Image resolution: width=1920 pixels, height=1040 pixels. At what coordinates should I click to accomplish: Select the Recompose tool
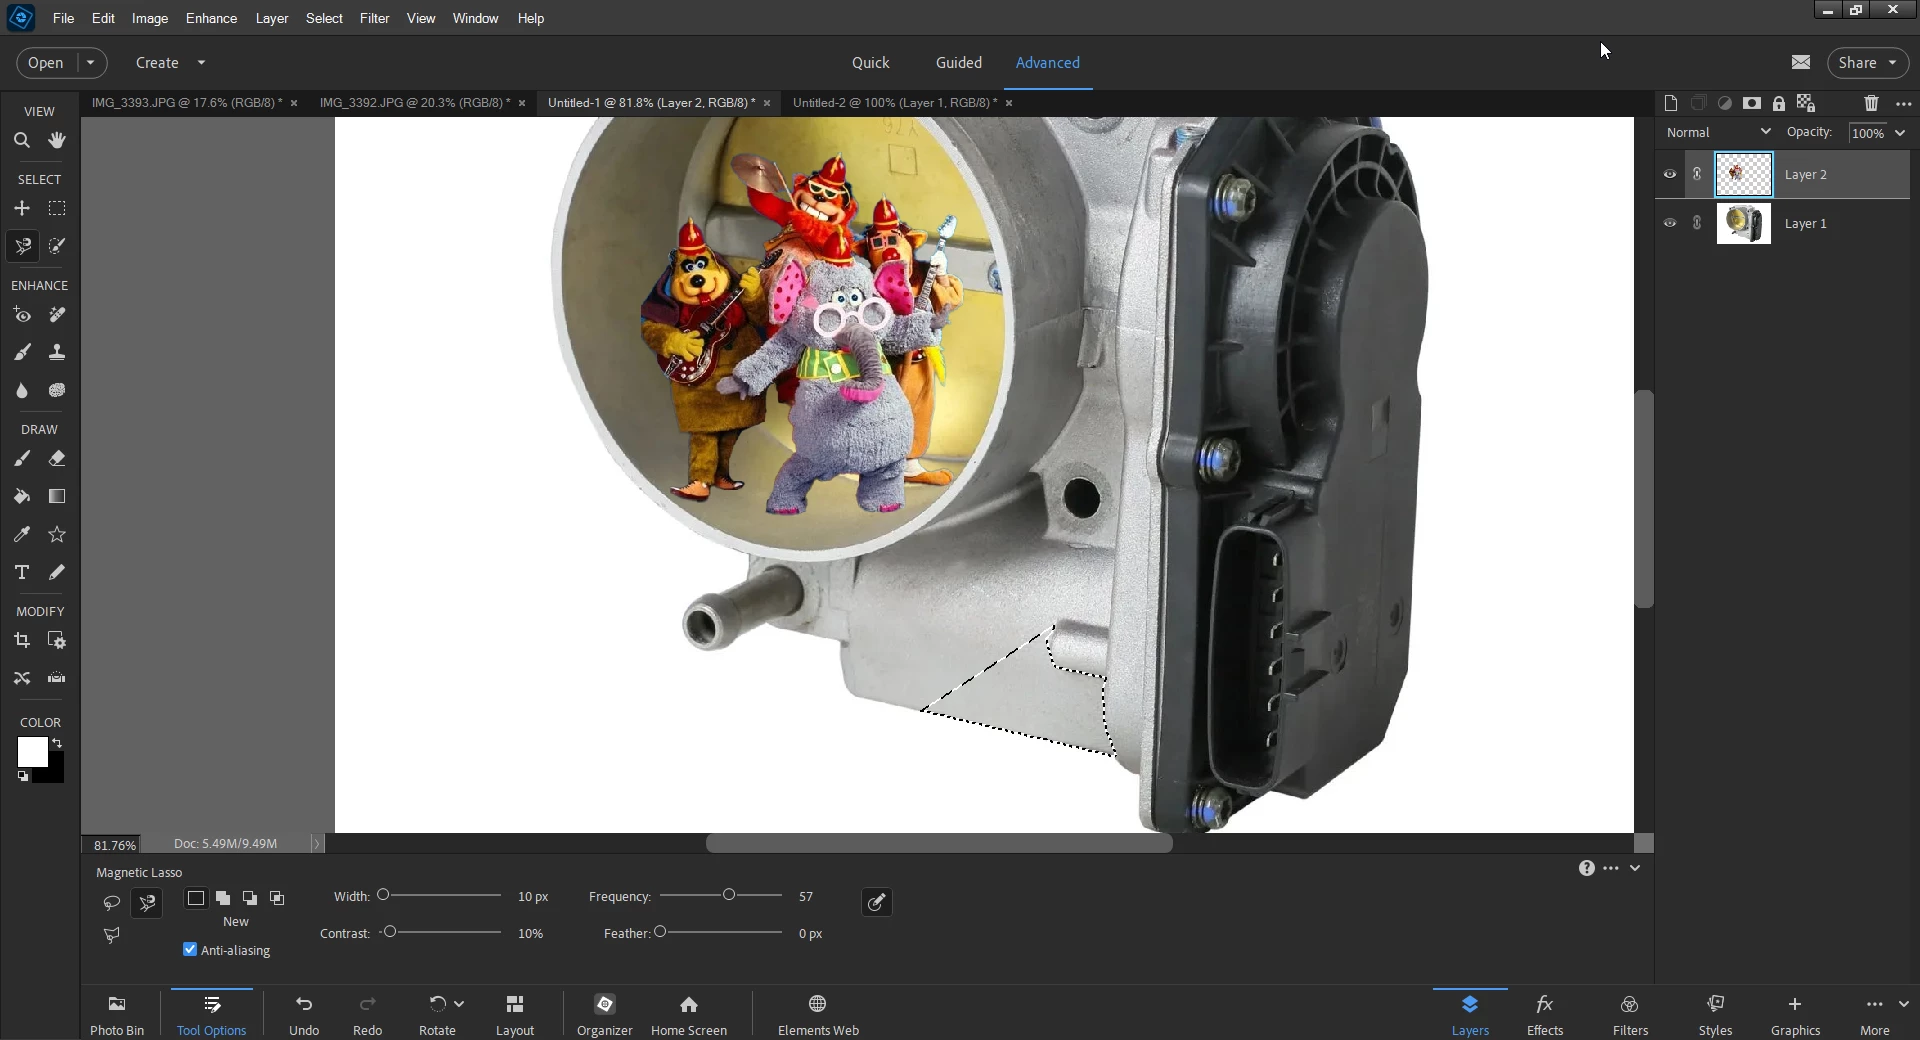[57, 641]
